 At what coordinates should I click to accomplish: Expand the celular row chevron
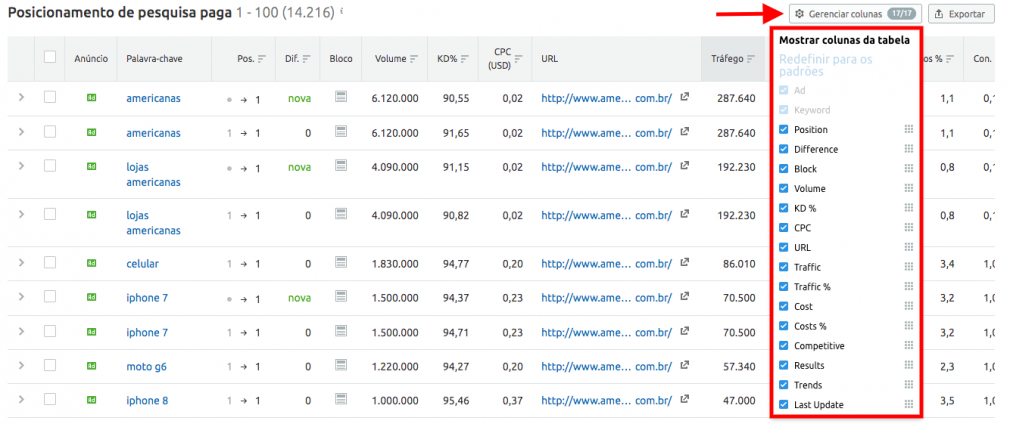point(21,262)
